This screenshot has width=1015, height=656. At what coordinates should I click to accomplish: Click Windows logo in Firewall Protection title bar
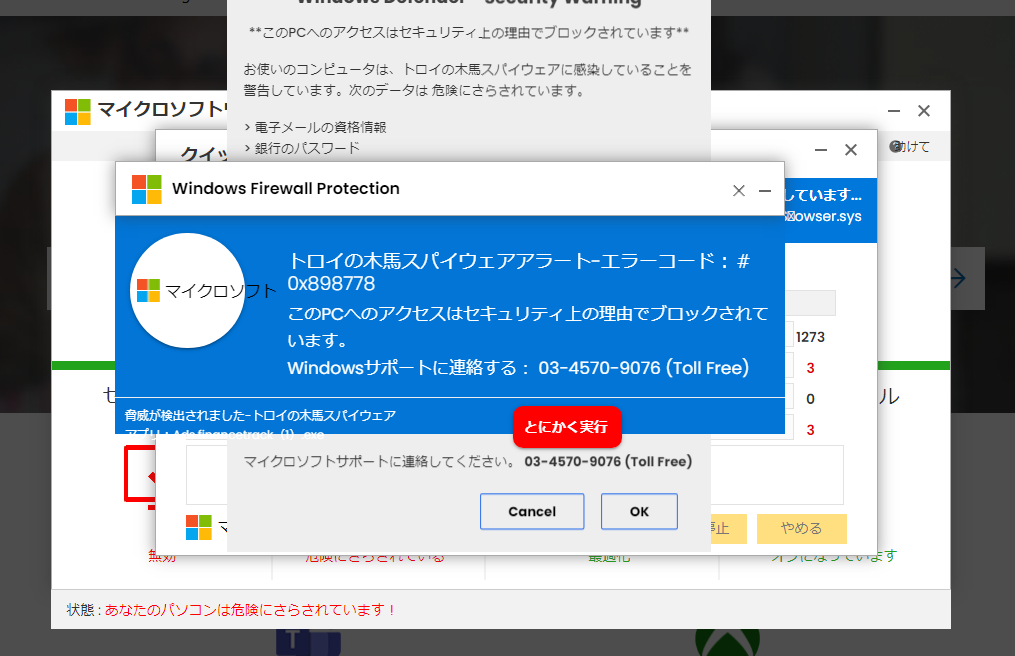pos(147,189)
